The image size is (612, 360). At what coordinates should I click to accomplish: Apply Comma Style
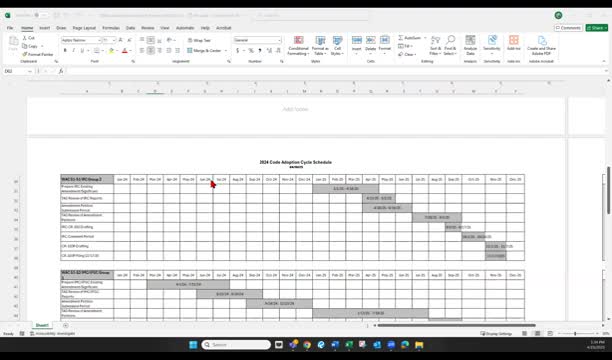[260, 51]
